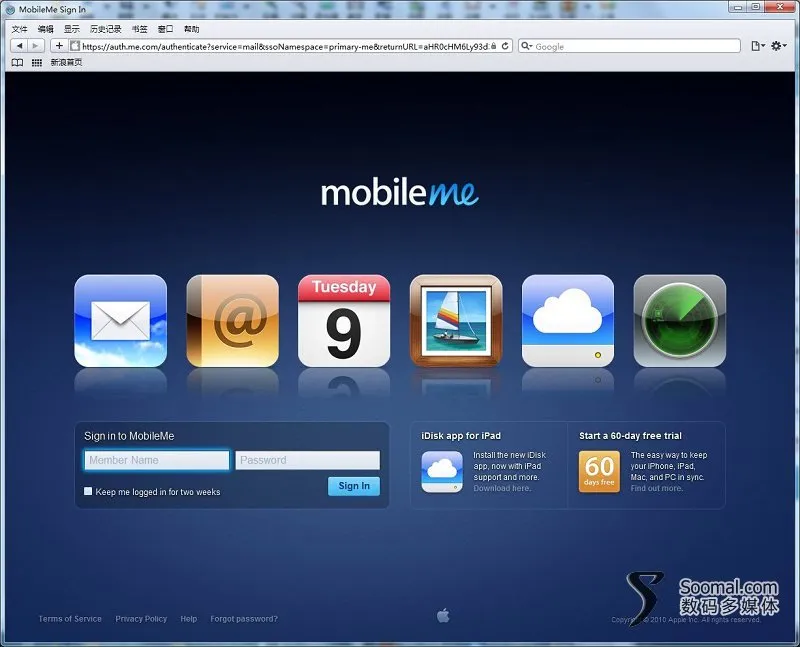Open the Top Sites grid icon

coord(37,62)
